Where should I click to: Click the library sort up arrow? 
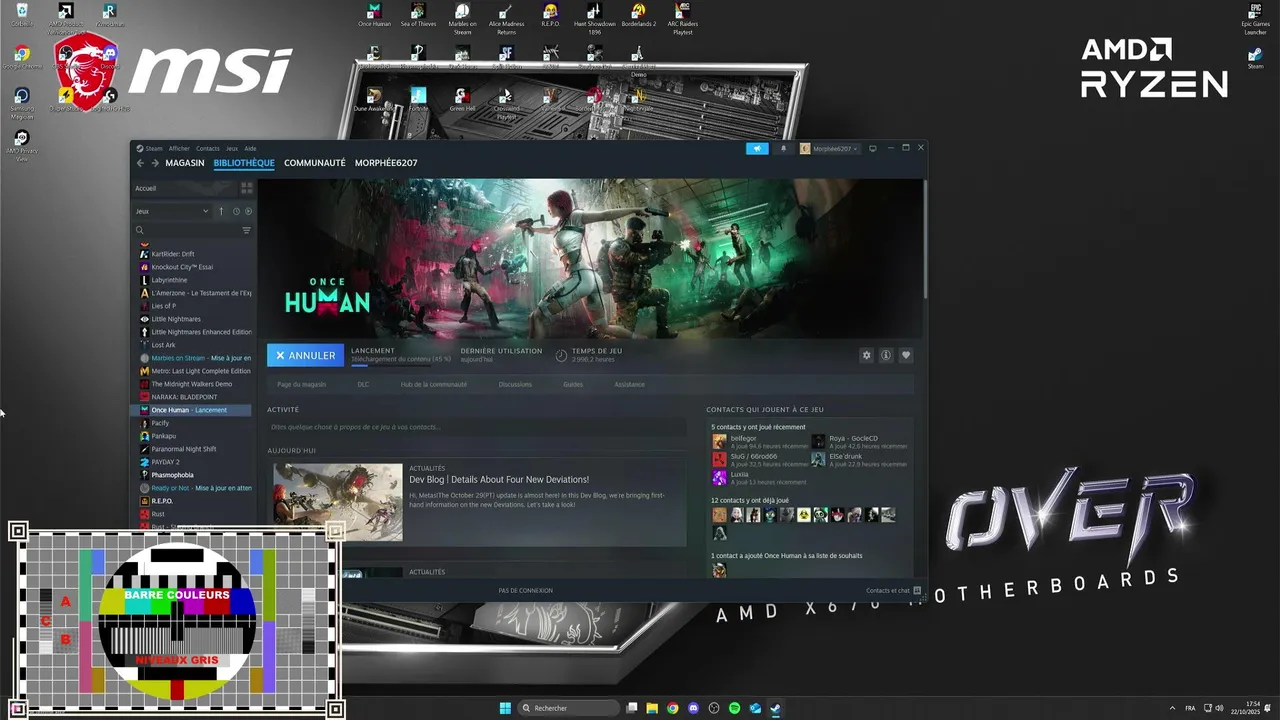pos(221,211)
